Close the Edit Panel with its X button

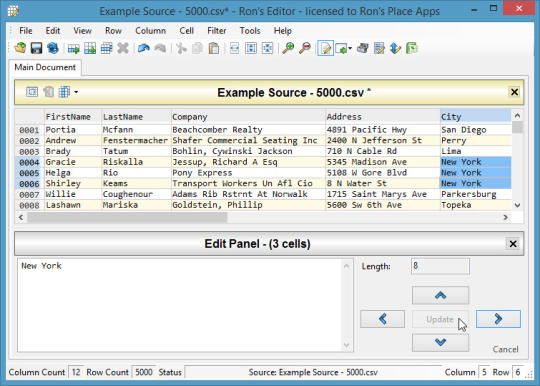click(x=513, y=244)
